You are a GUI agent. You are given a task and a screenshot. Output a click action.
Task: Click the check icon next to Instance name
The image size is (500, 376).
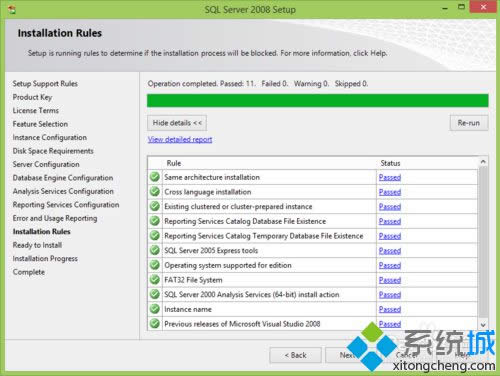point(155,309)
